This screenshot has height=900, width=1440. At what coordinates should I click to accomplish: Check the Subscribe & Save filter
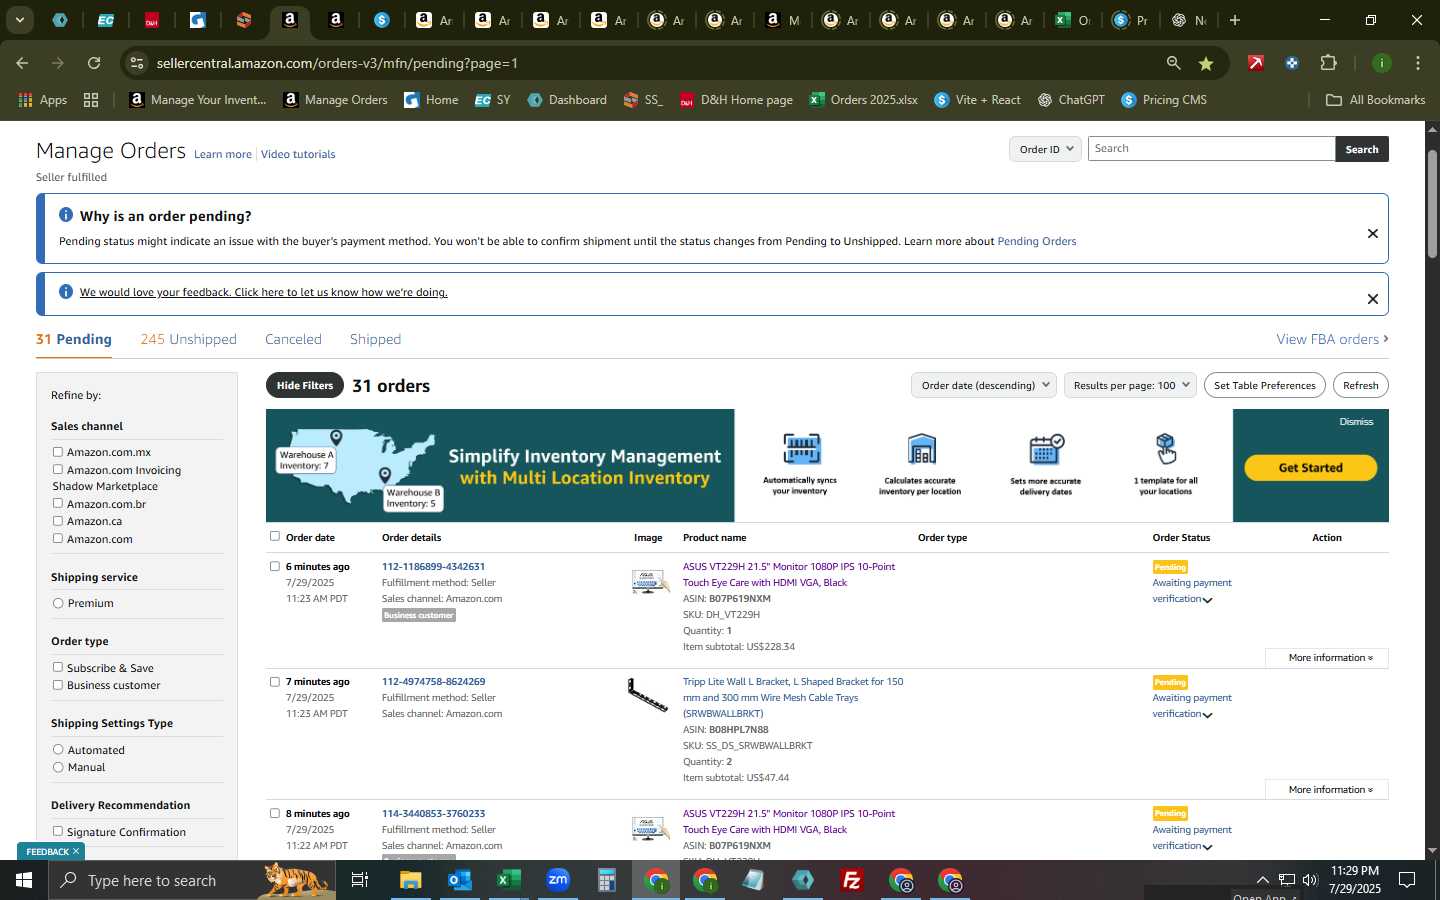[x=58, y=667]
